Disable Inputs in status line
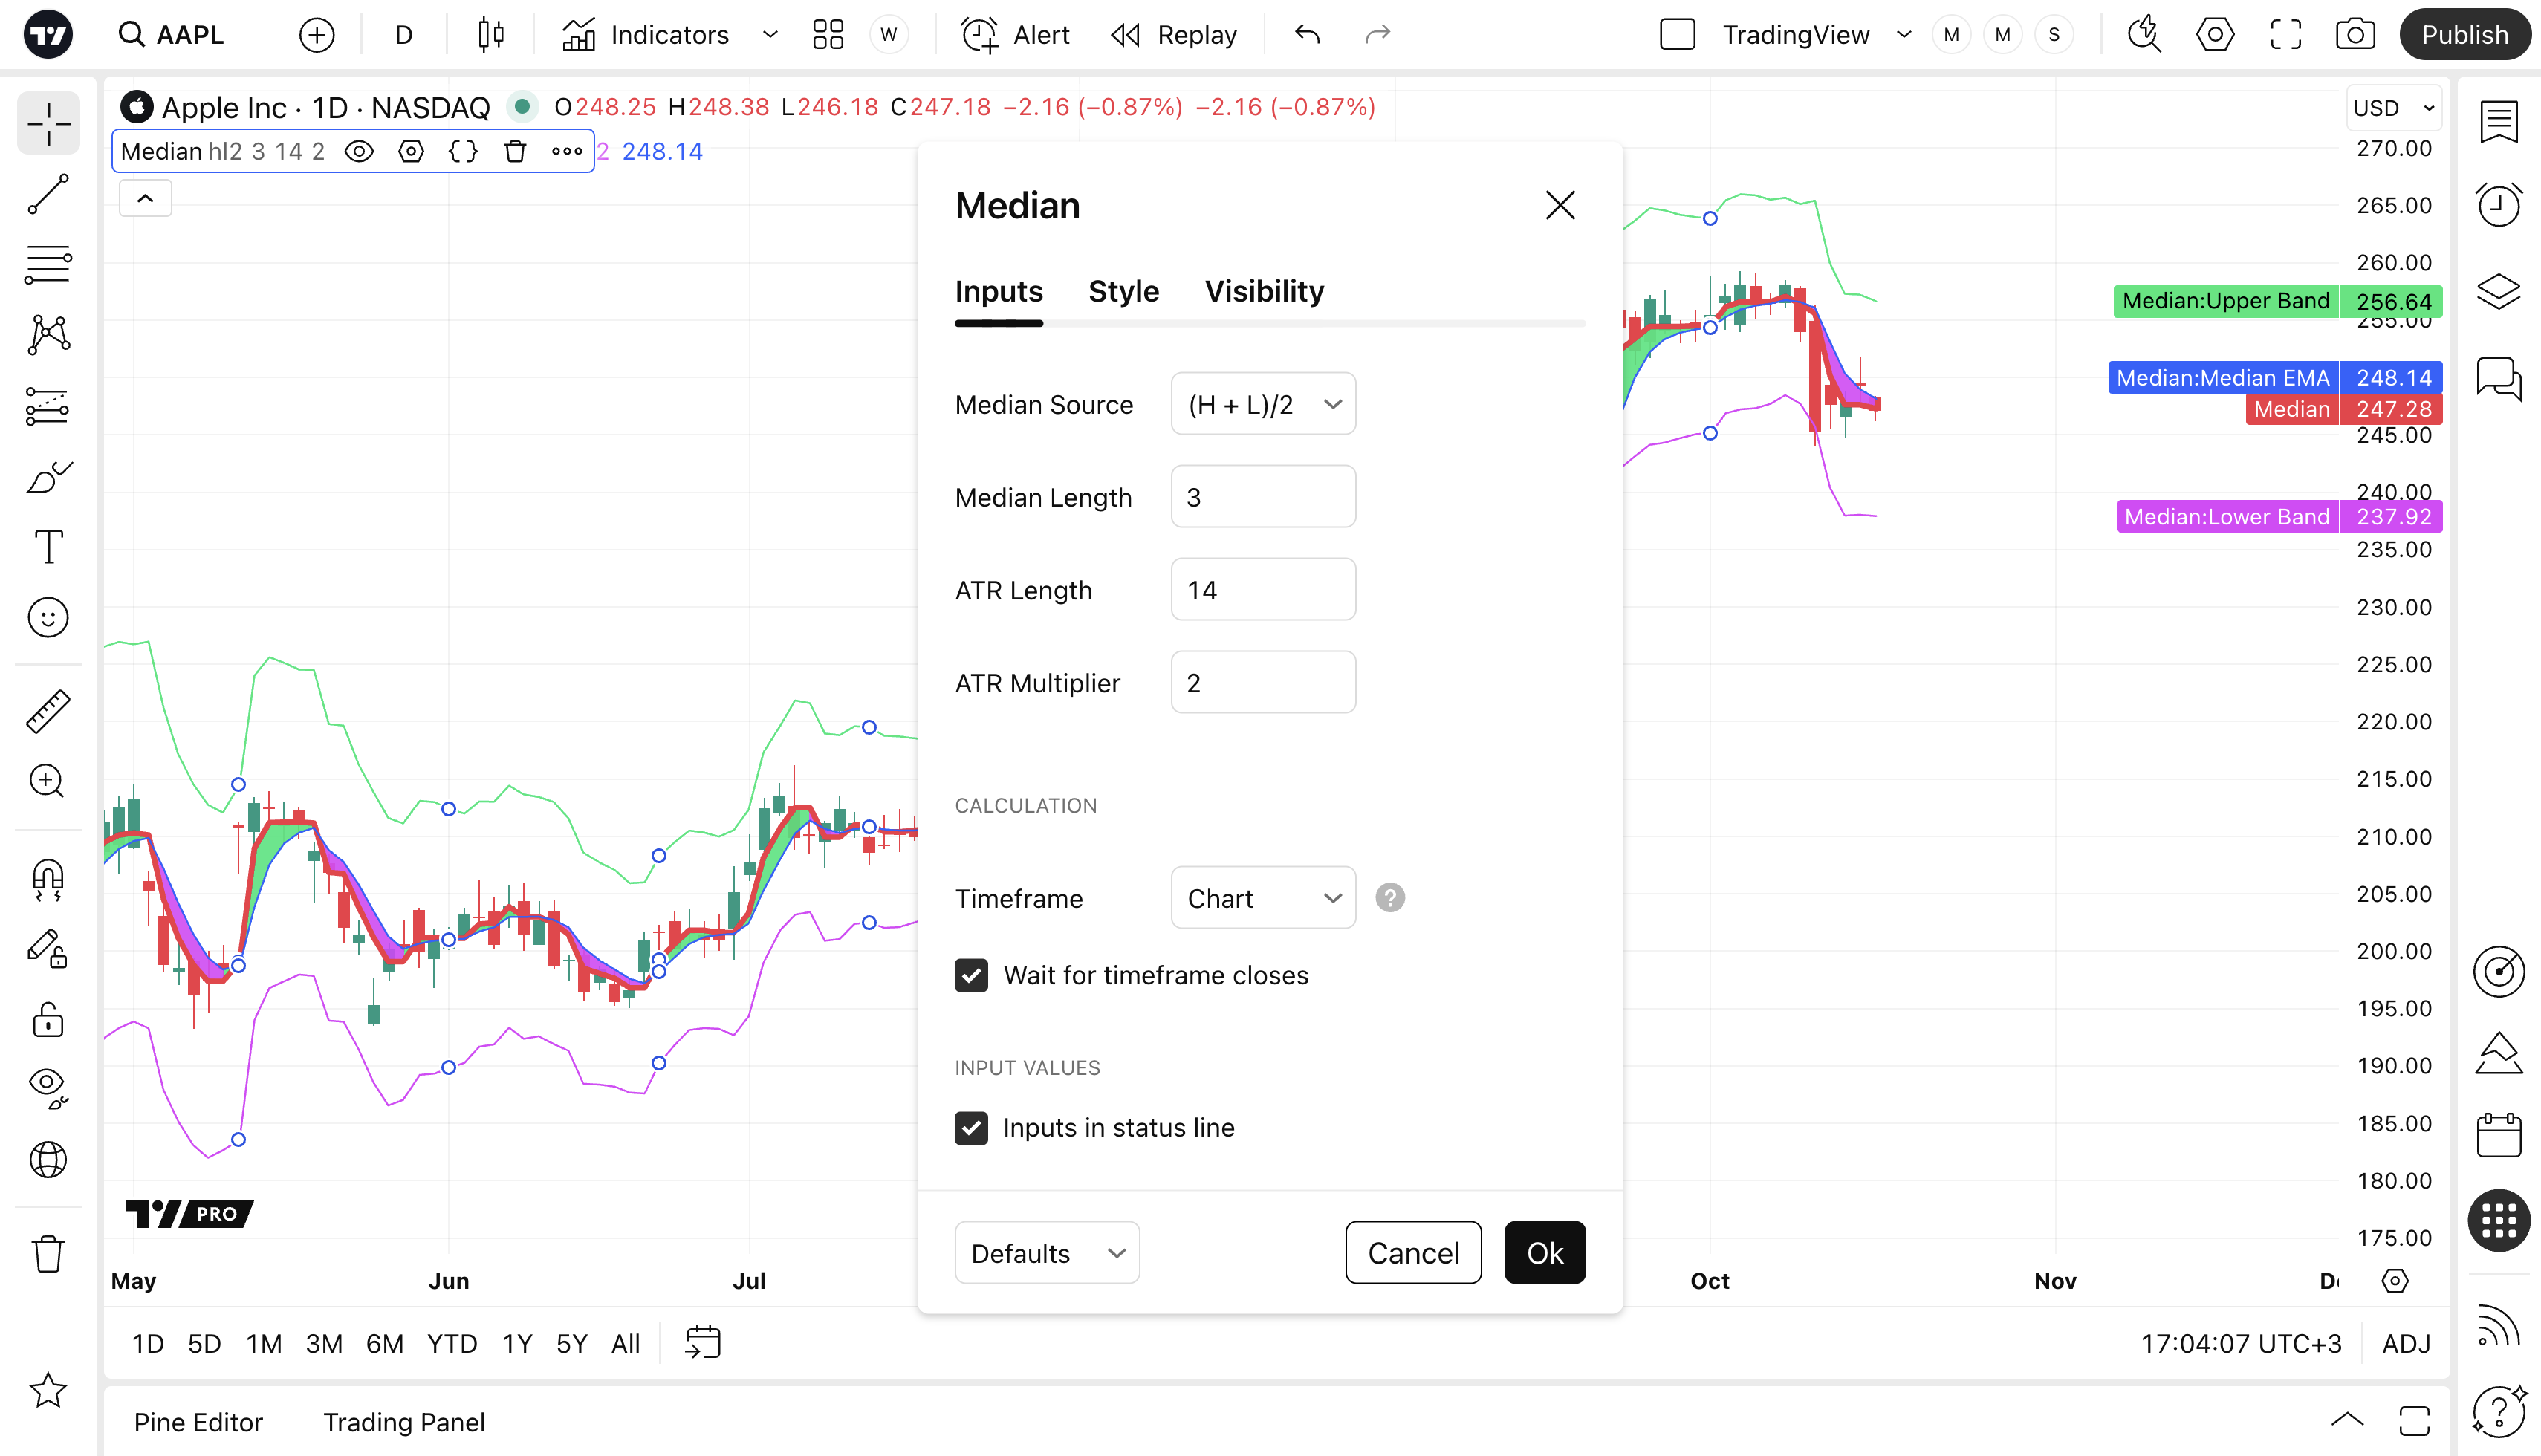Viewport: 2541px width, 1456px height. [971, 1128]
